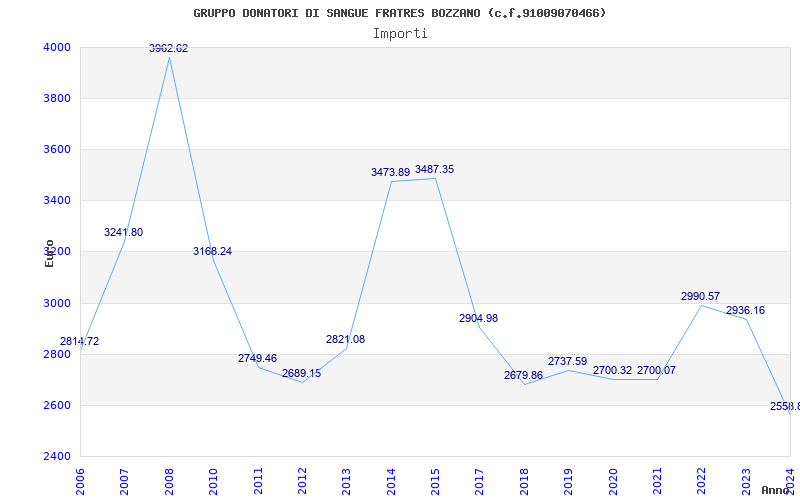Click the 2012 x-axis year label
800x500 pixels.
click(x=302, y=481)
